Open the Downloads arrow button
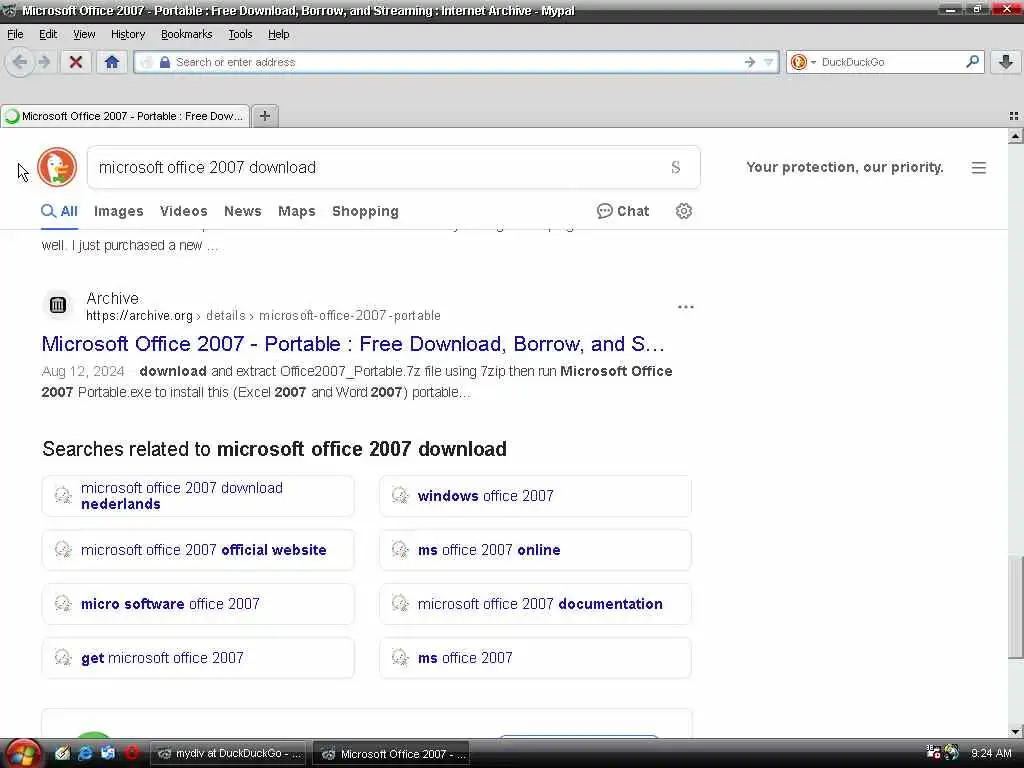 1006,62
